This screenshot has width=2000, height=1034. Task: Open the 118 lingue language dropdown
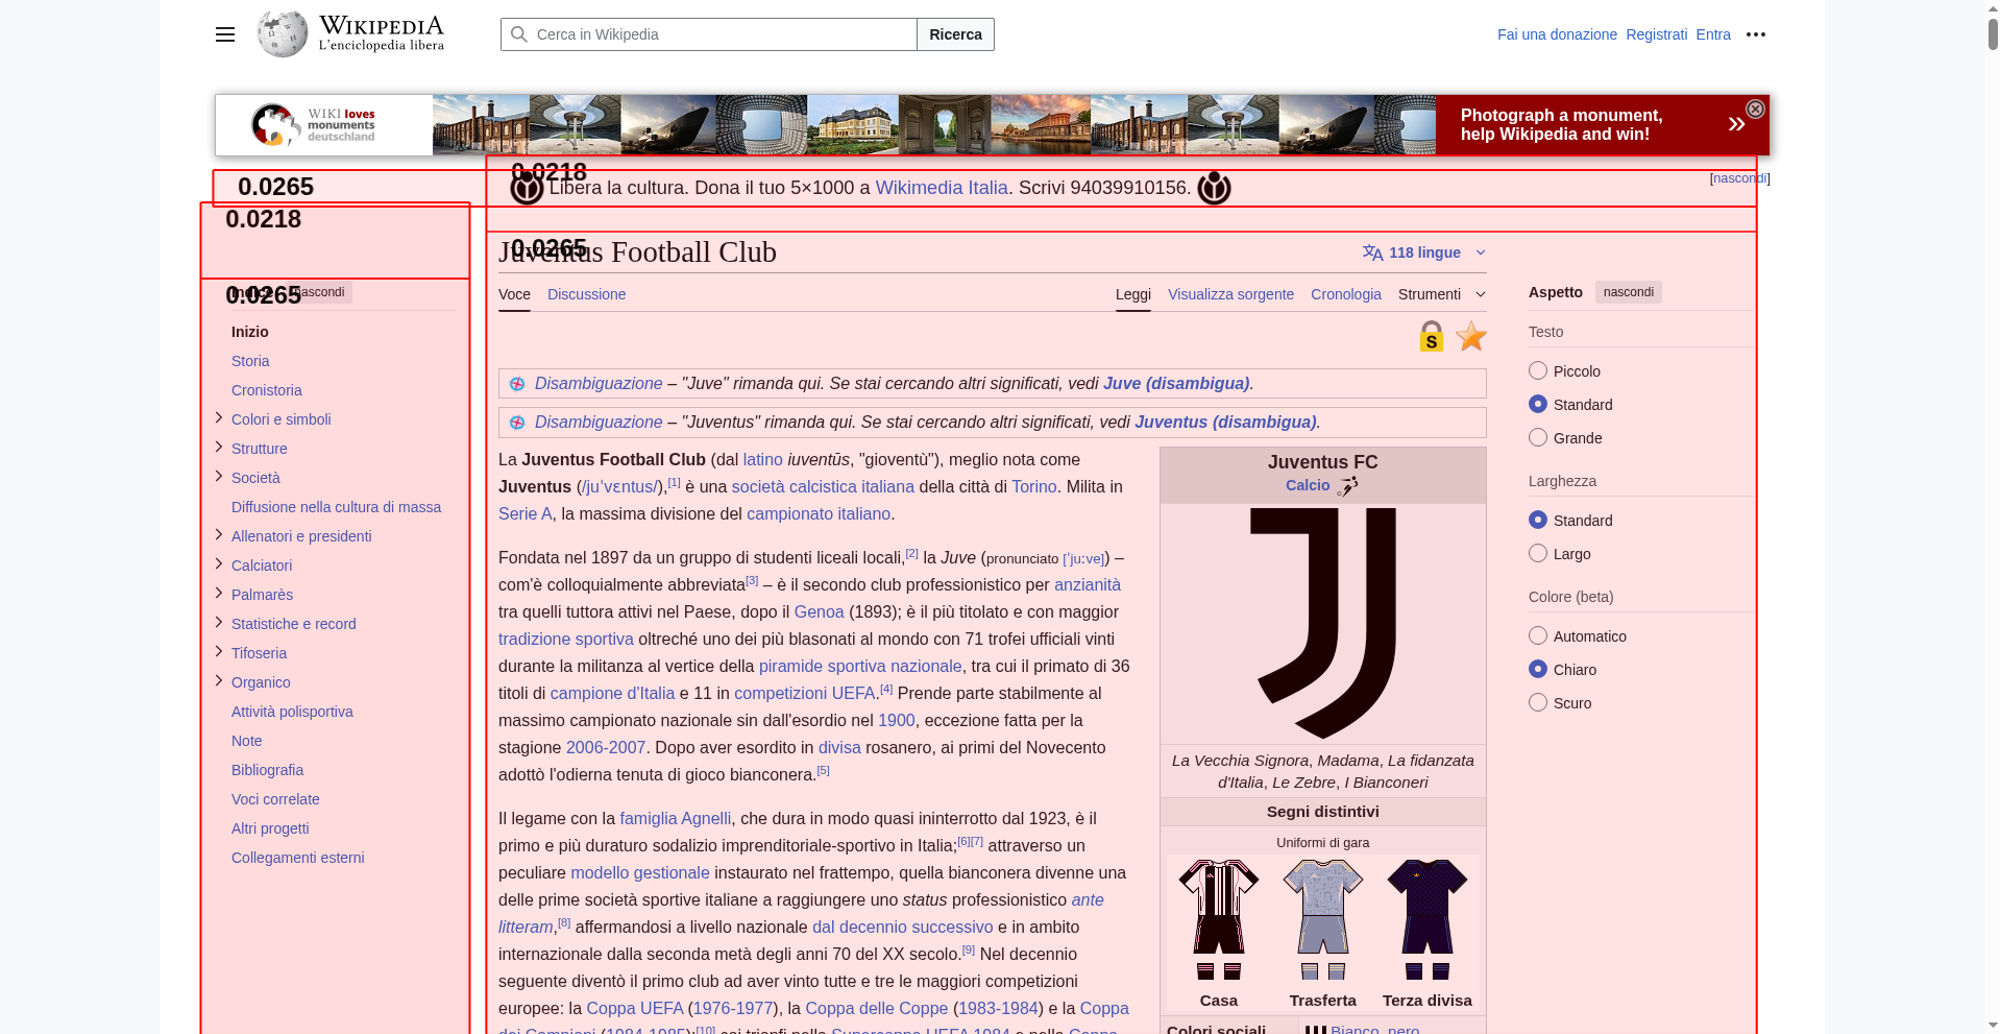tap(1424, 253)
